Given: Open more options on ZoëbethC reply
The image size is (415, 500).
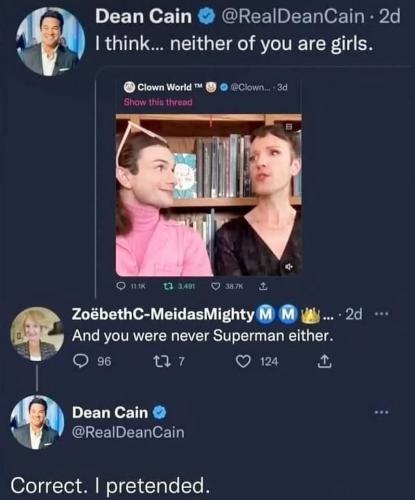Looking at the screenshot, I should [381, 314].
